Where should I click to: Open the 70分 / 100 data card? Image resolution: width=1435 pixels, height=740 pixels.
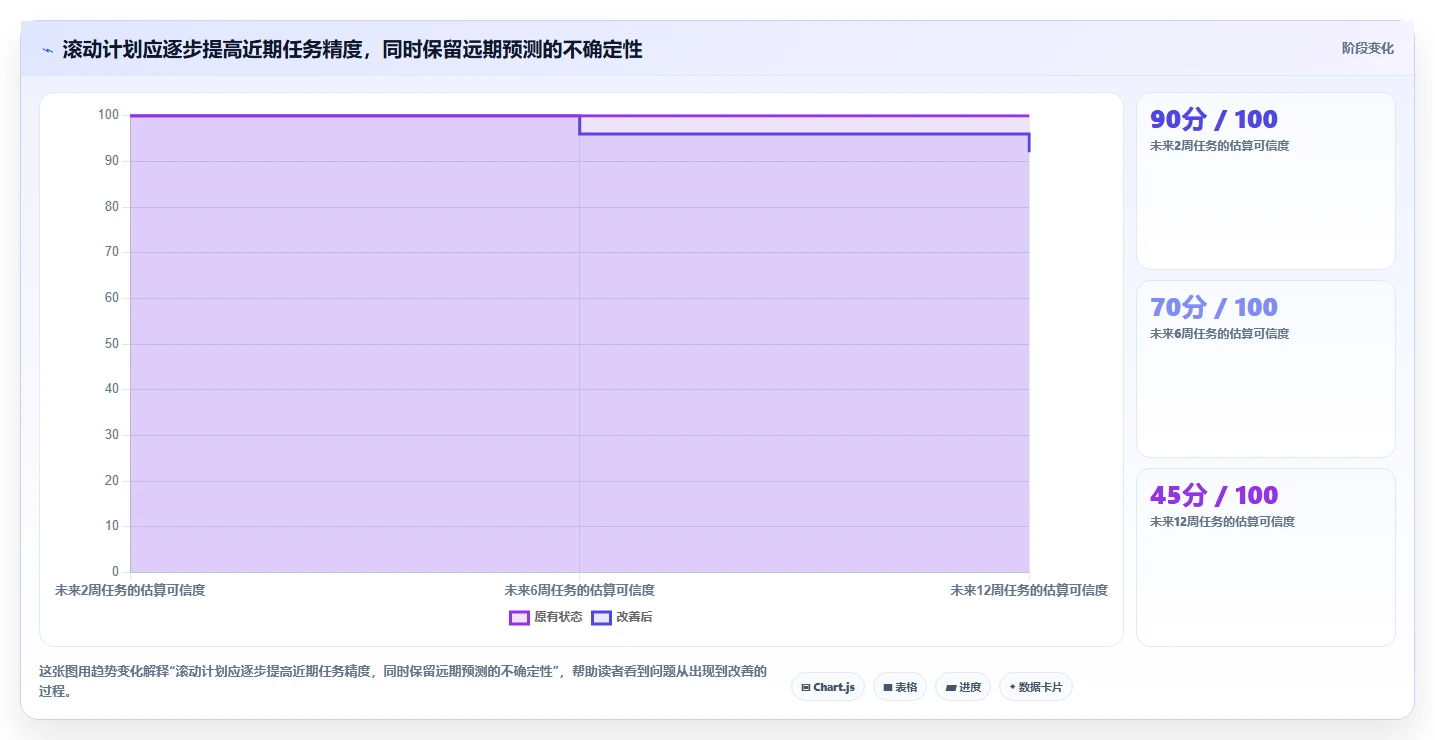pos(1265,369)
